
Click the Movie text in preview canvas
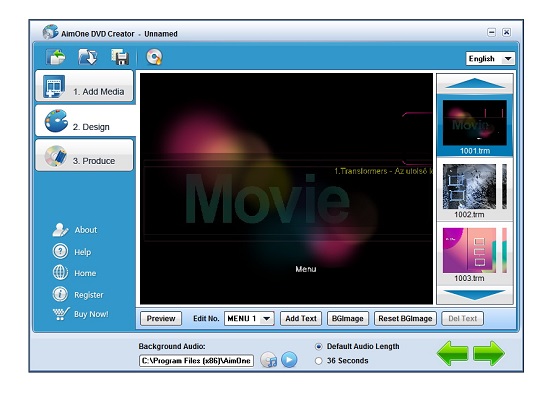(x=267, y=199)
